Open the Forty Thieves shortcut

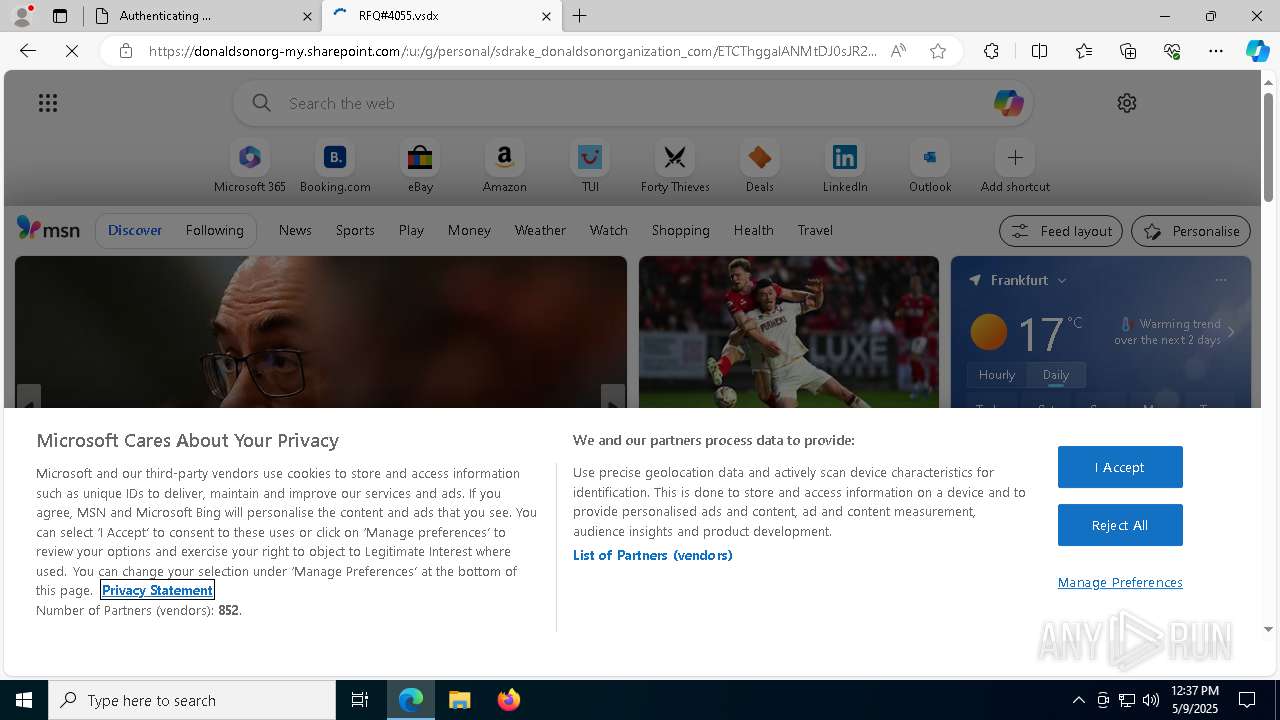(675, 166)
